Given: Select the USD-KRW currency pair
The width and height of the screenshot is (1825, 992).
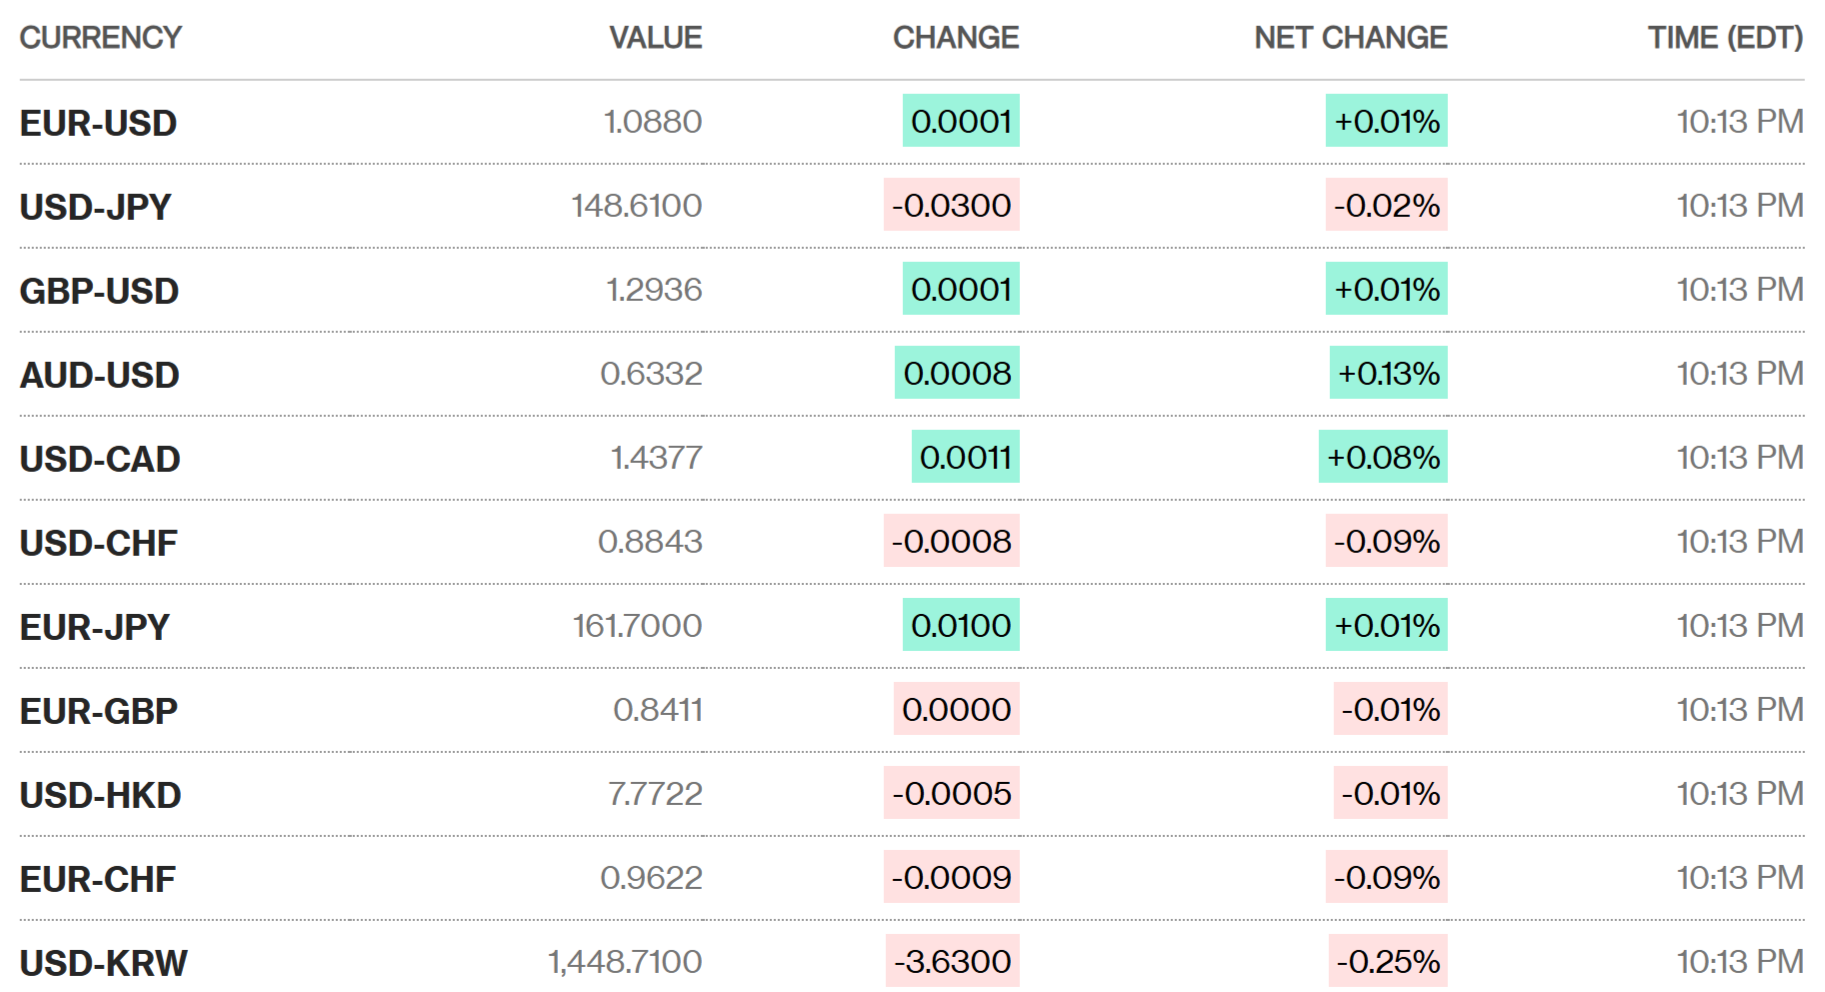Looking at the screenshot, I should [103, 963].
